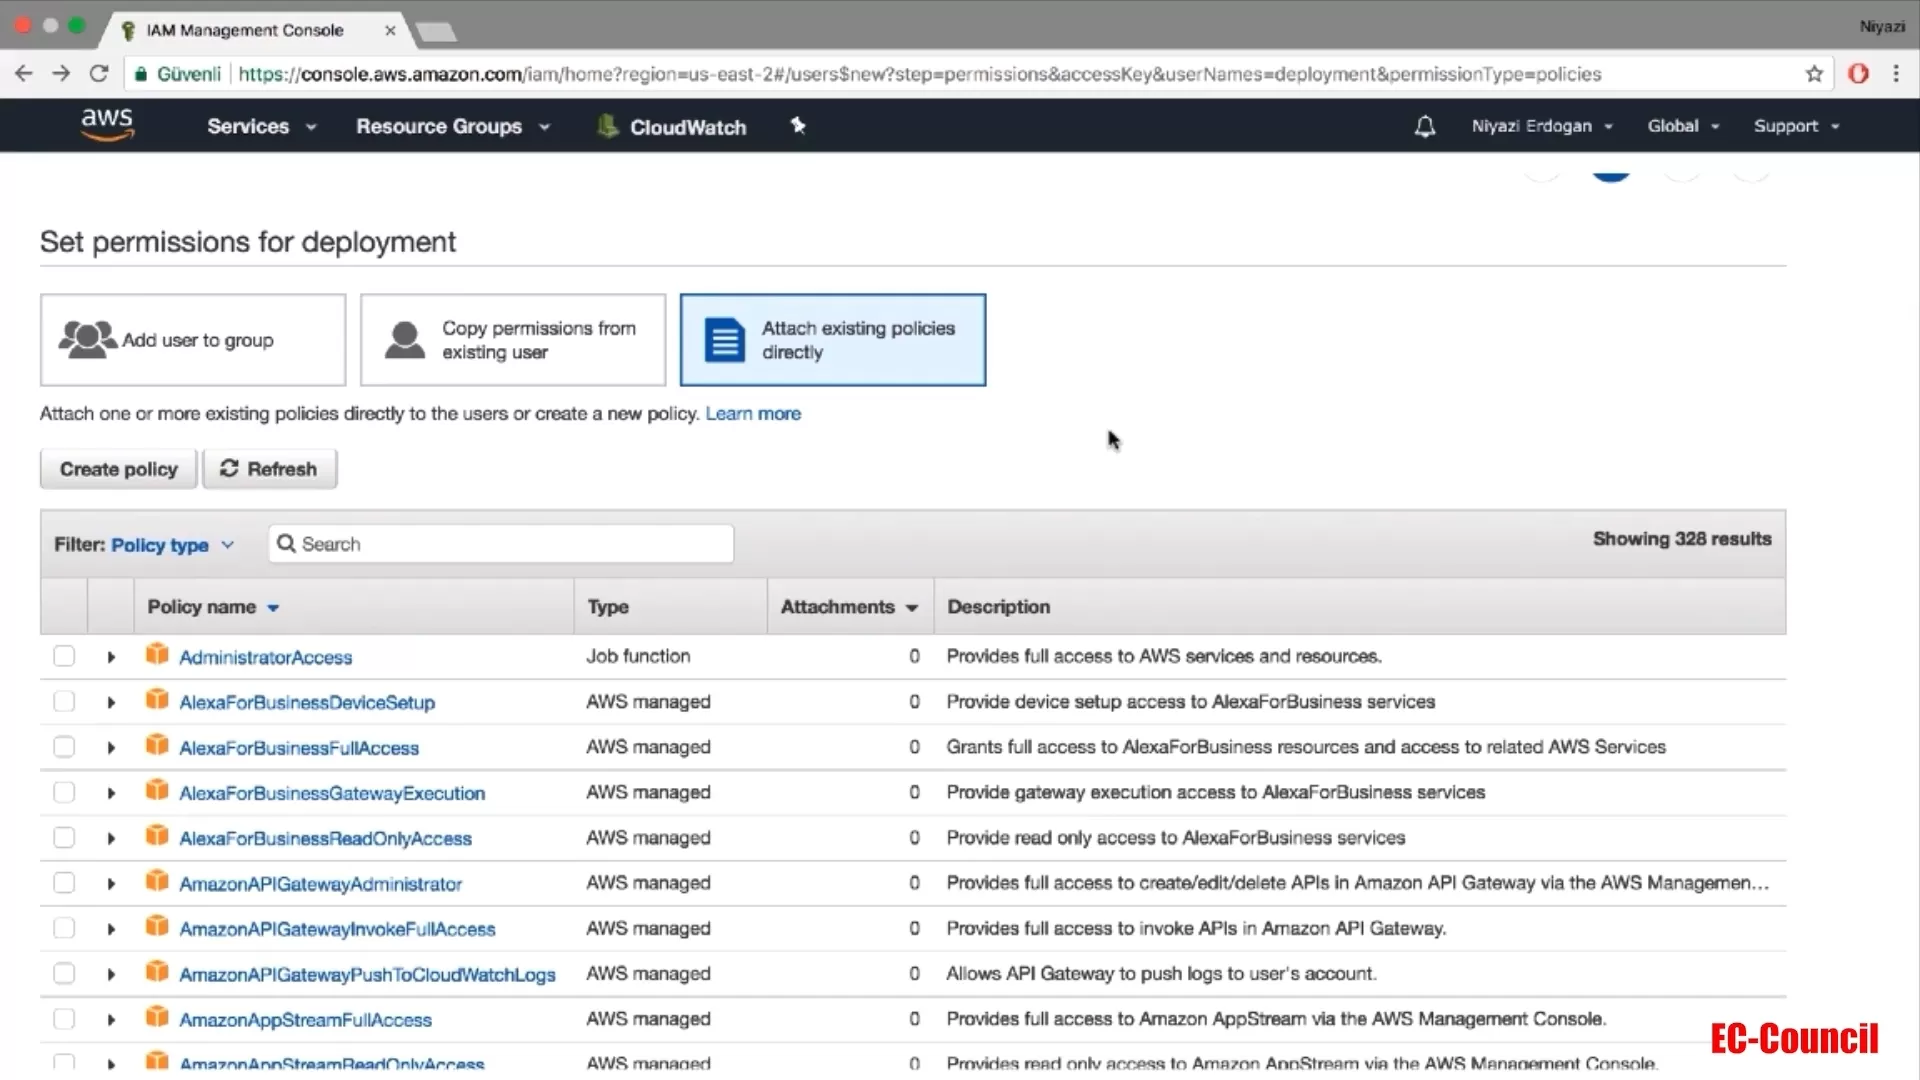The height and width of the screenshot is (1080, 1920).
Task: Reload the page using the refresh arrow
Action: (x=98, y=73)
